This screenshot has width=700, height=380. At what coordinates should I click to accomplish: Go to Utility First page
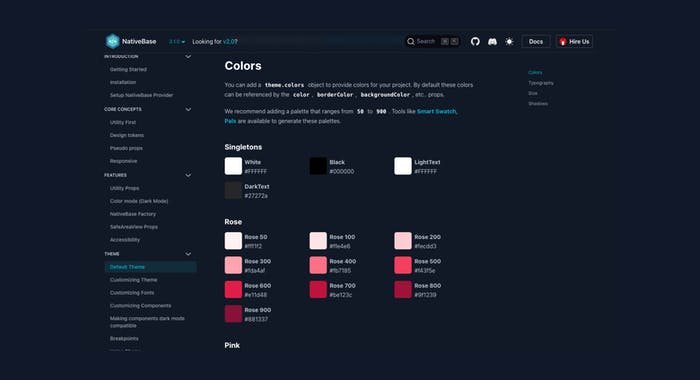click(123, 122)
